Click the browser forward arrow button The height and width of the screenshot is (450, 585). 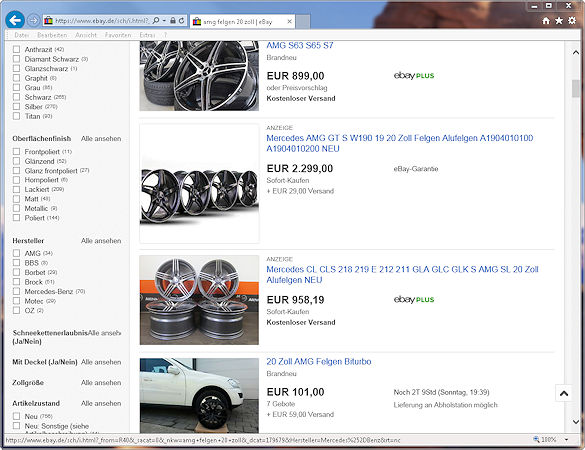click(34, 21)
